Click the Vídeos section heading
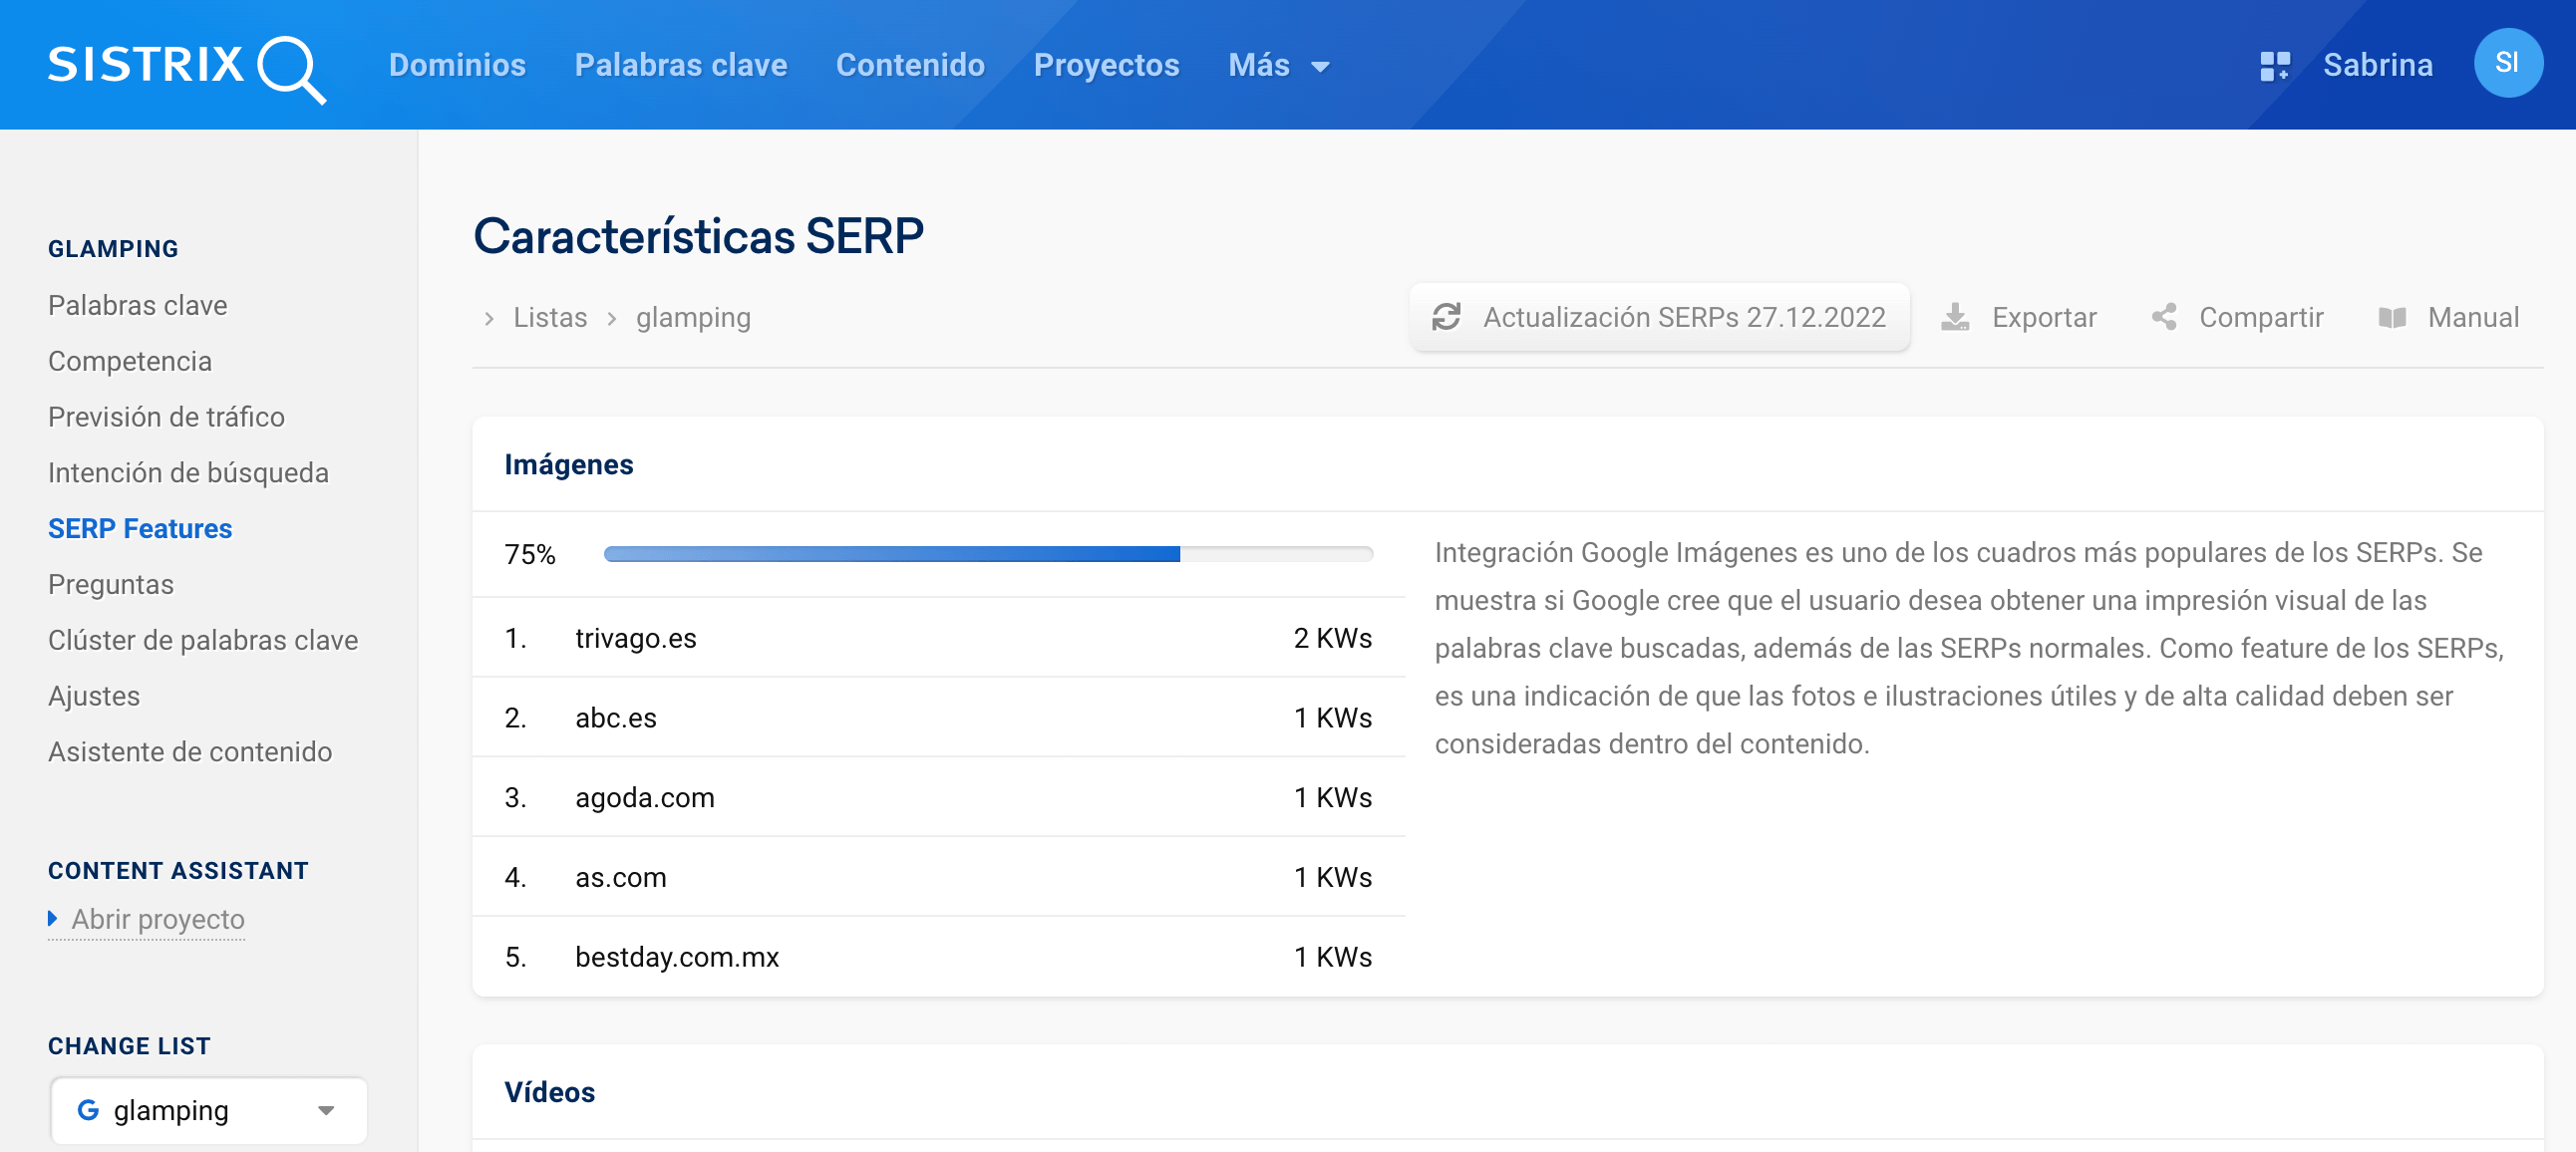Viewport: 2576px width, 1152px height. click(x=549, y=1092)
